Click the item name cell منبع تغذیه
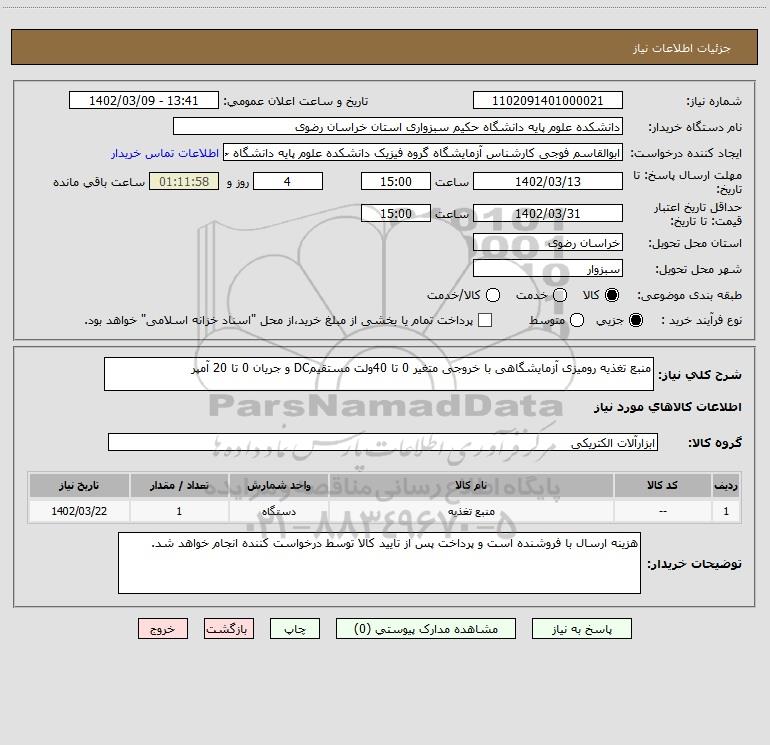 [471, 511]
